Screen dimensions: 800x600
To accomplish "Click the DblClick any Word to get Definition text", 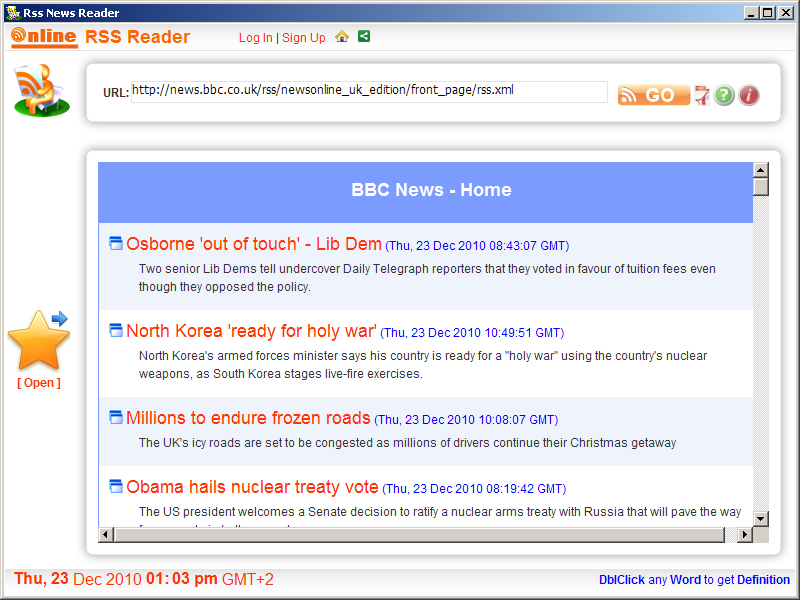I will pyautogui.click(x=694, y=580).
